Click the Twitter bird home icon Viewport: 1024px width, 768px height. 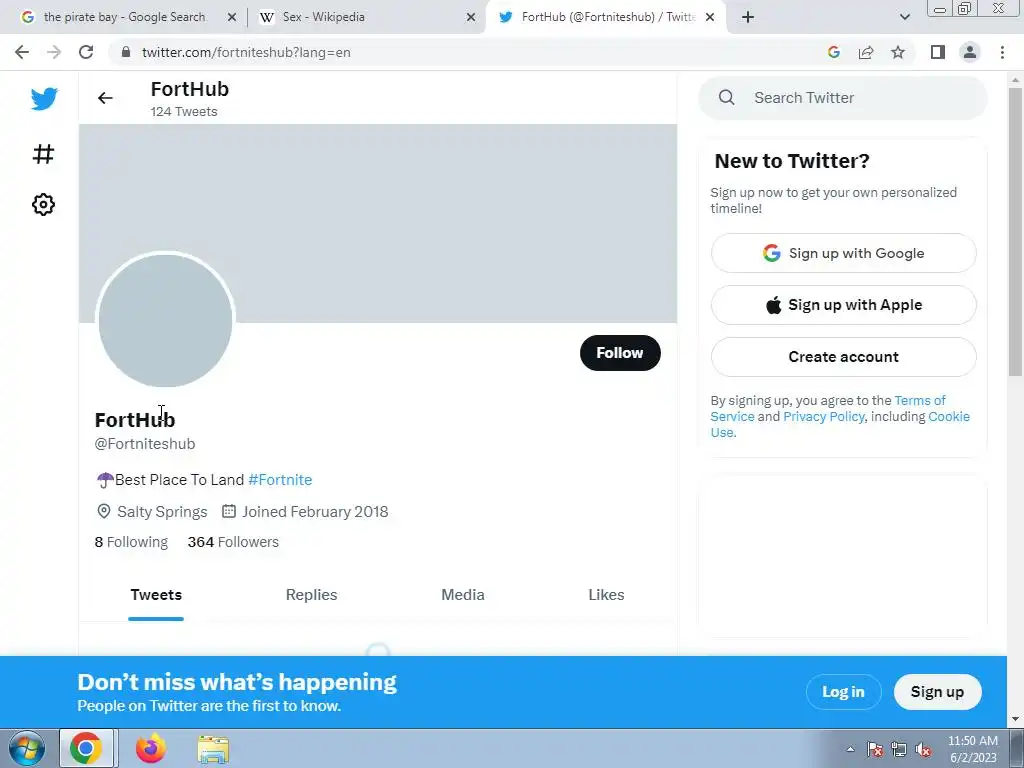click(x=44, y=99)
